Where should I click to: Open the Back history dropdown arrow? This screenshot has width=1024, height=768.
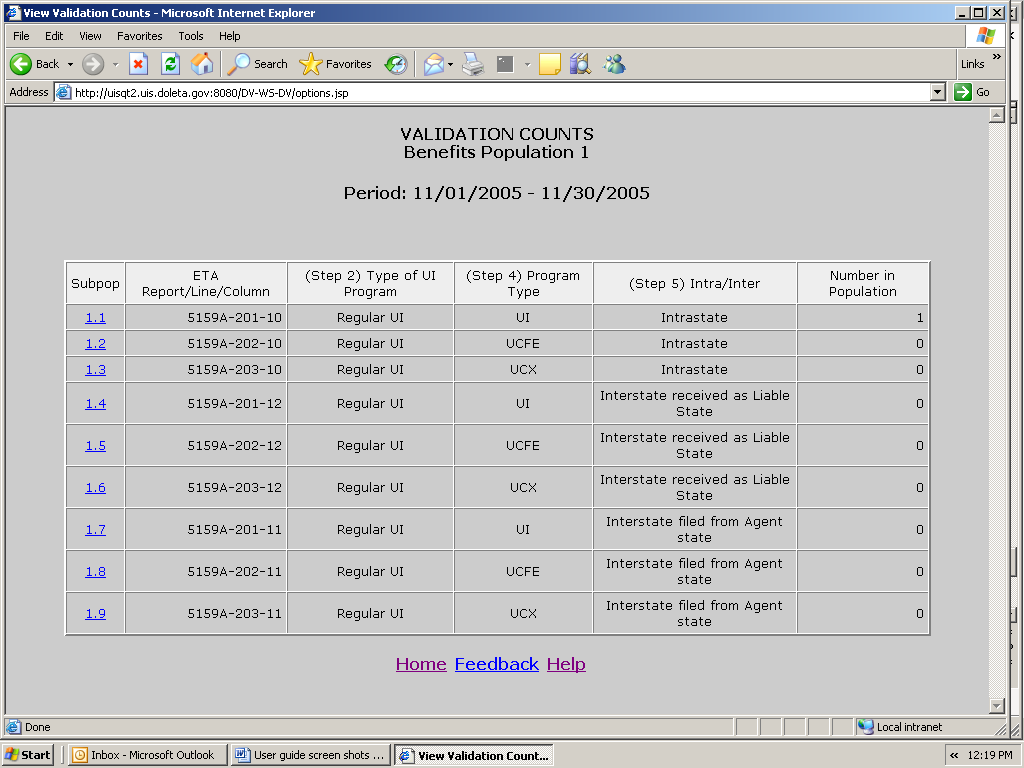pos(71,64)
